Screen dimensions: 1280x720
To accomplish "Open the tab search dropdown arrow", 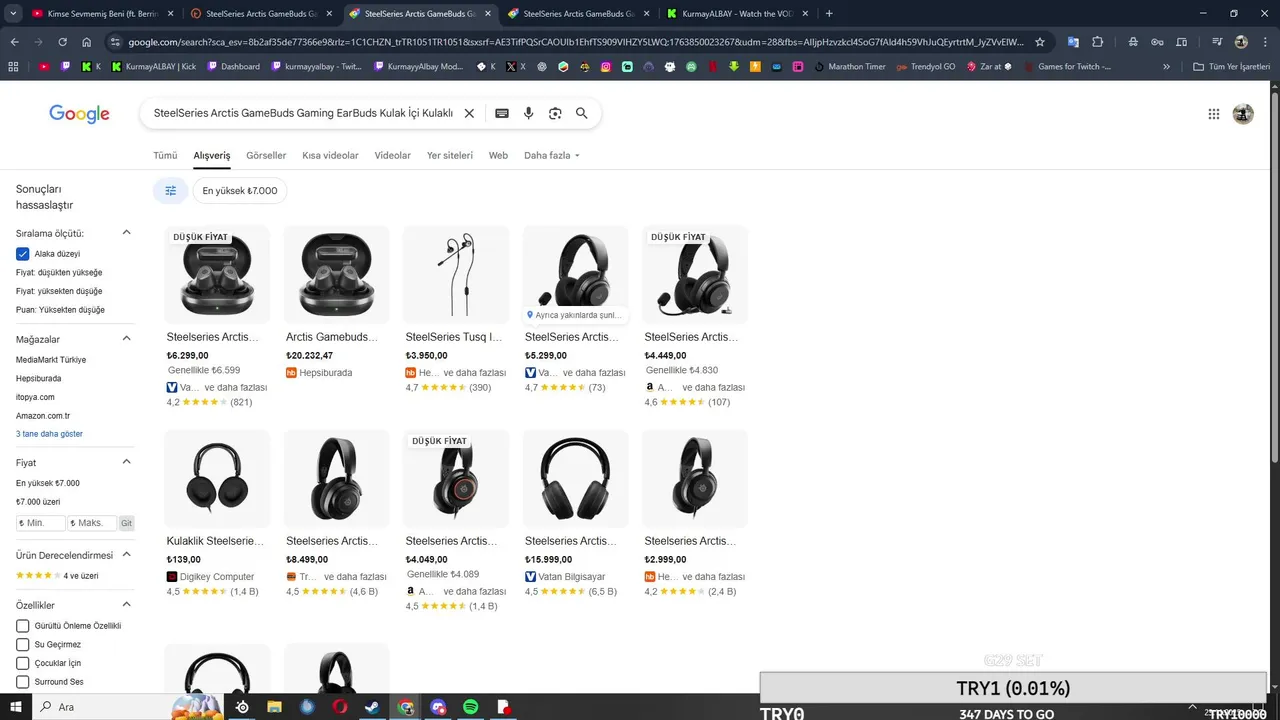I will (14, 14).
